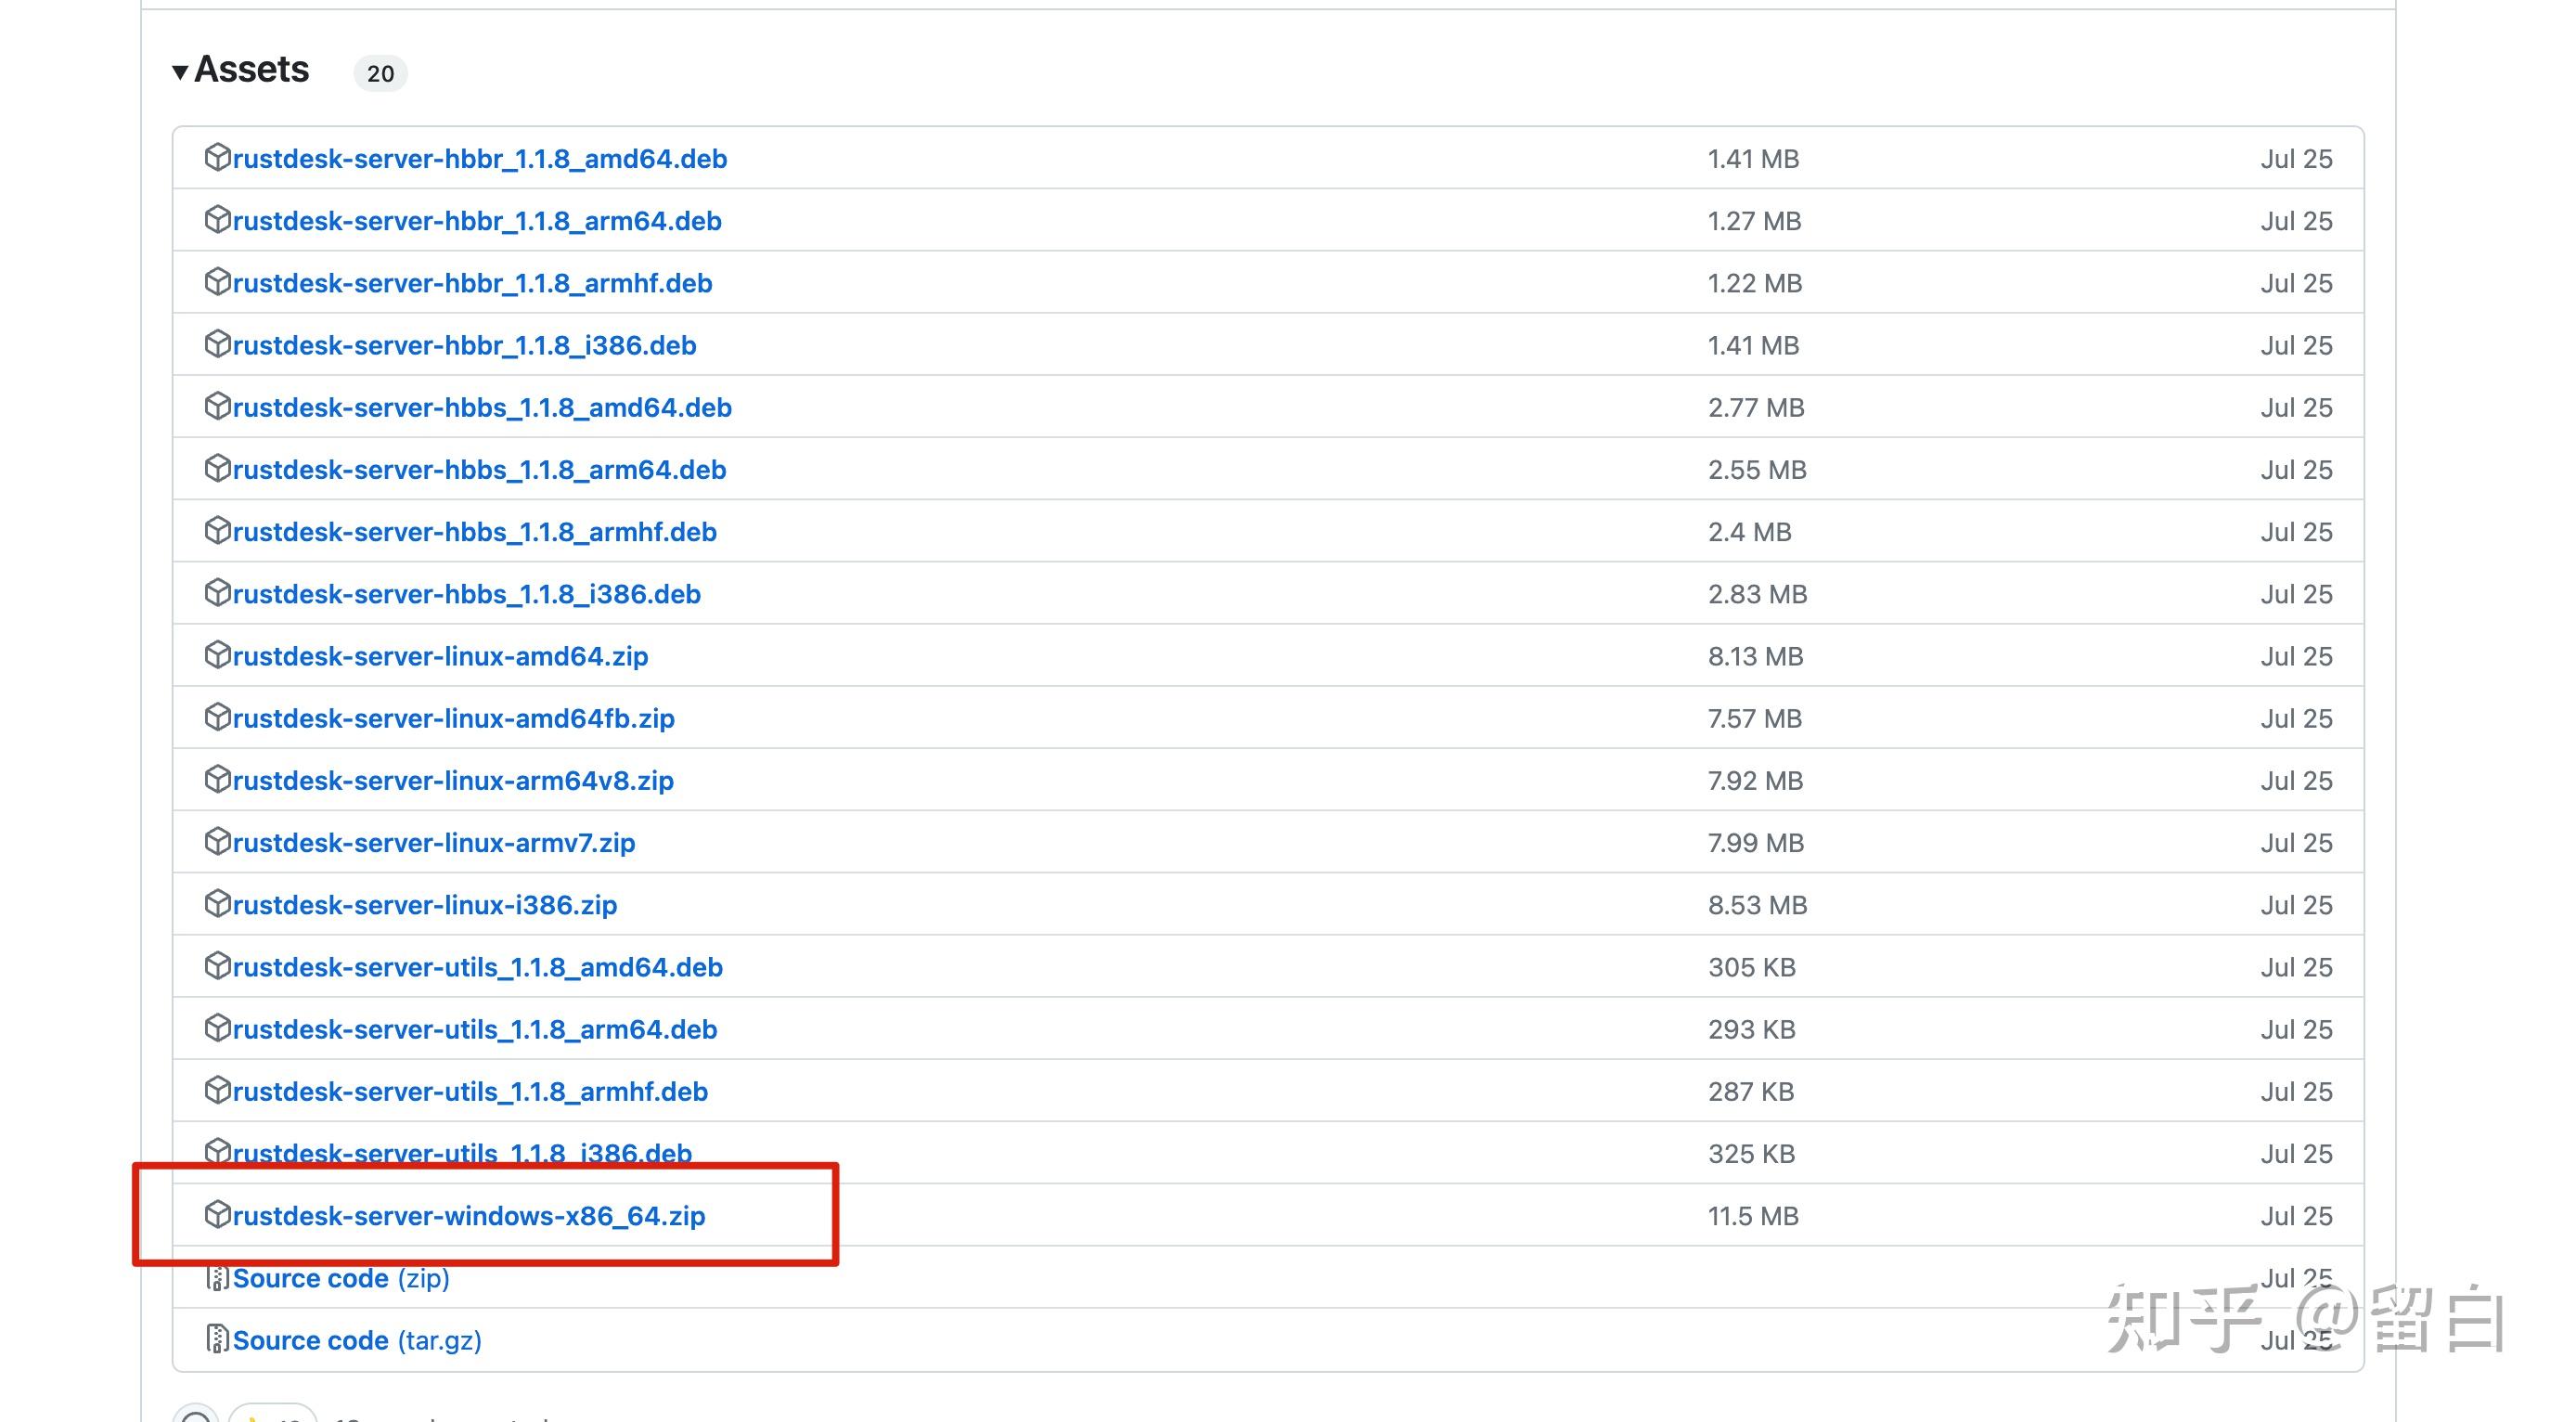Viewport: 2576px width, 1422px height.
Task: Download rustdesk-server-hbbs_1.1.8_i386.deb
Action: [x=466, y=594]
